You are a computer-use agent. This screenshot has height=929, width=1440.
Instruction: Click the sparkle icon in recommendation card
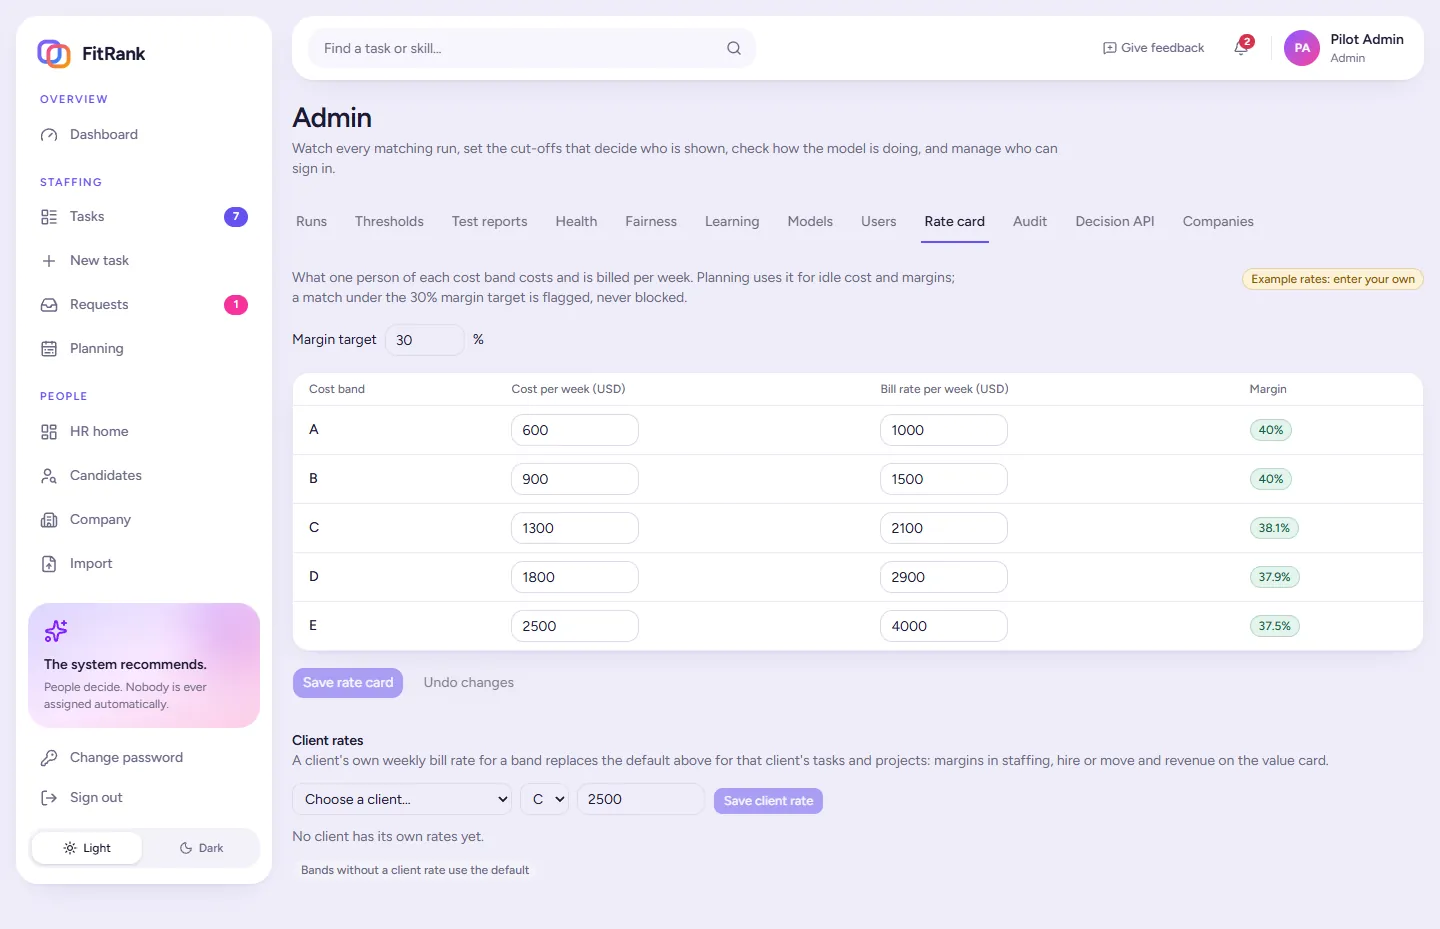[56, 631]
